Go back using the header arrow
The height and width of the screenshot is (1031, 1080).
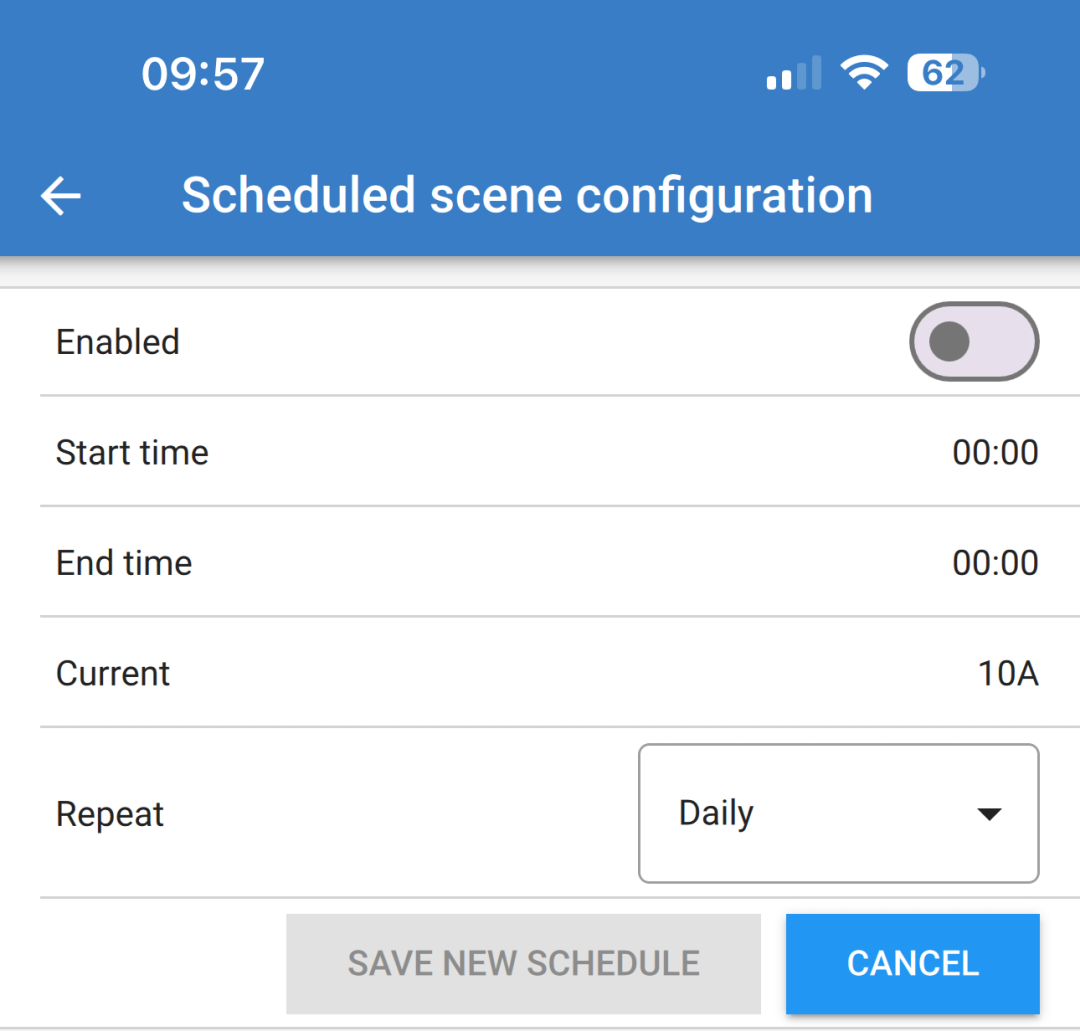61,196
